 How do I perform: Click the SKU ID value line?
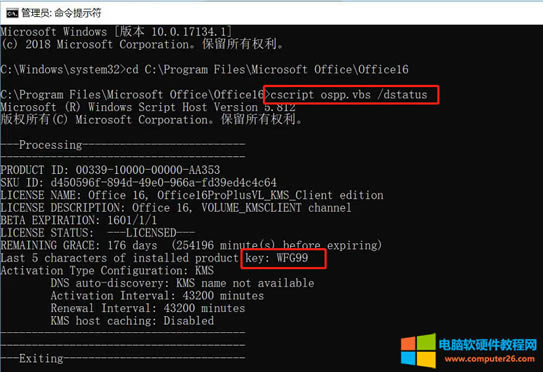139,182
